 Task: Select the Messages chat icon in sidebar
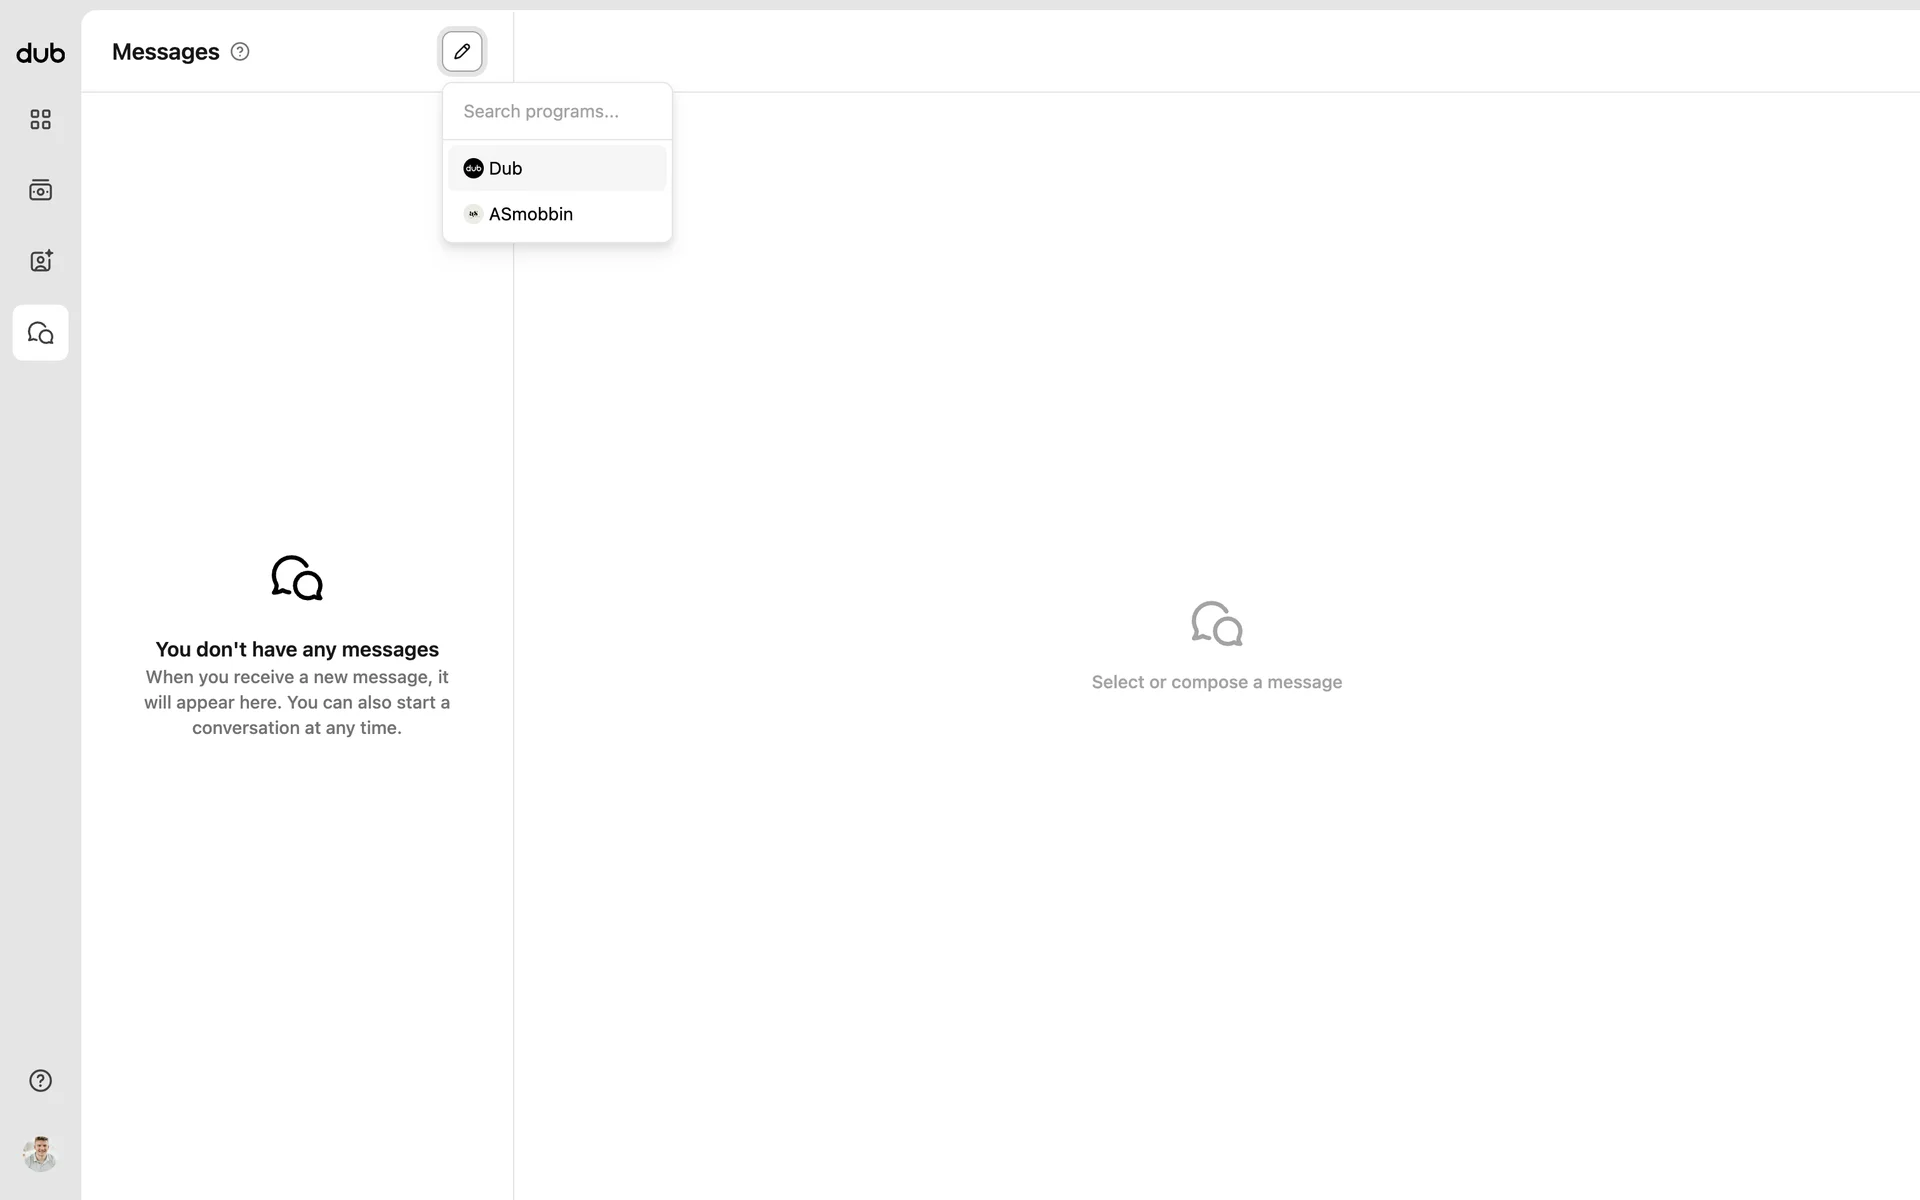tap(40, 333)
